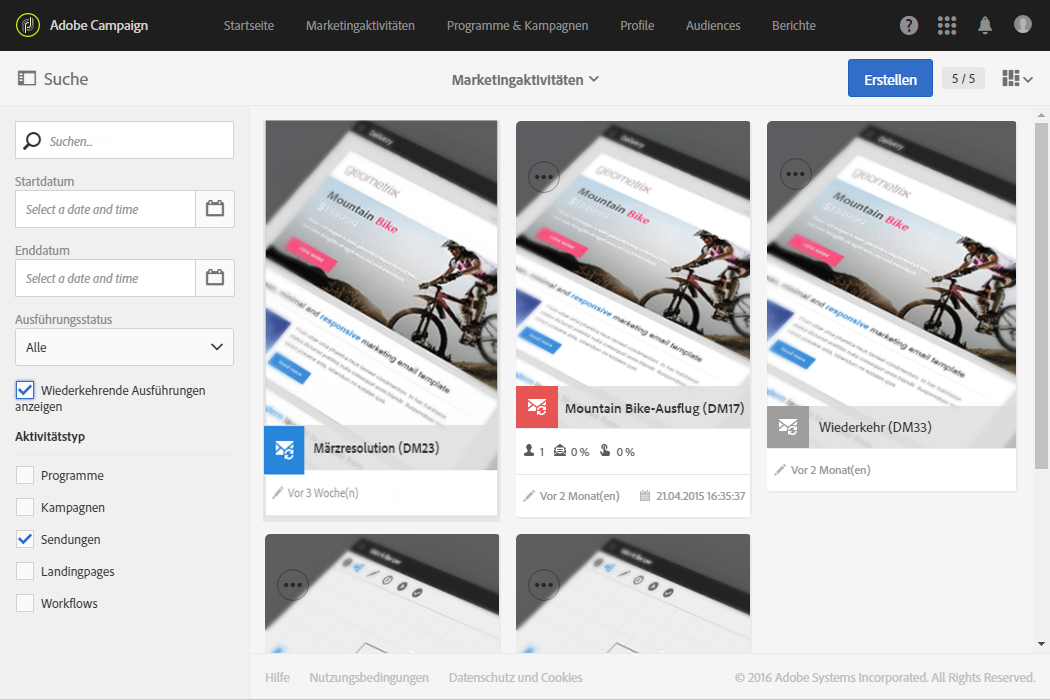Screen dimensions: 1050x700
Task: Click the Startdatum date and time field
Action: 106,209
